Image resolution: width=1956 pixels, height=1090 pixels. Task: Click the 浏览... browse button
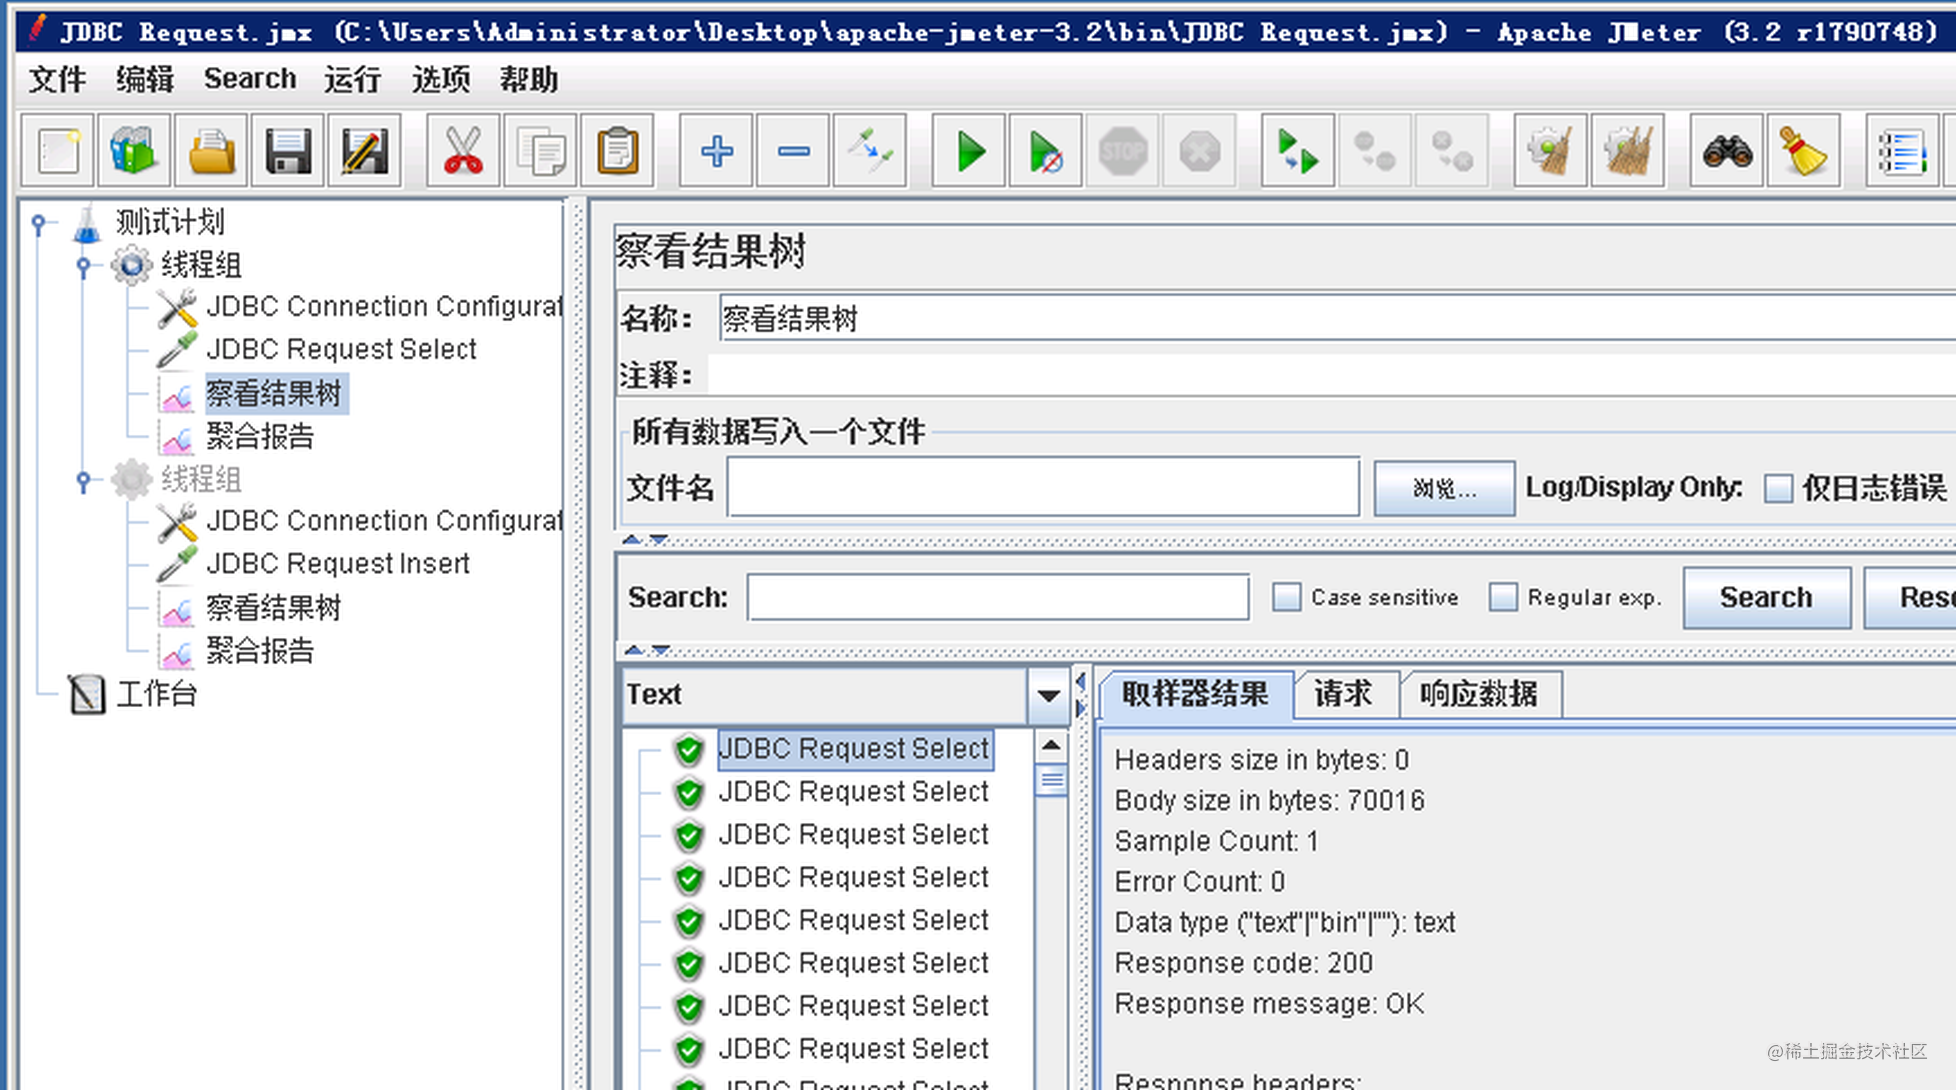(1443, 488)
